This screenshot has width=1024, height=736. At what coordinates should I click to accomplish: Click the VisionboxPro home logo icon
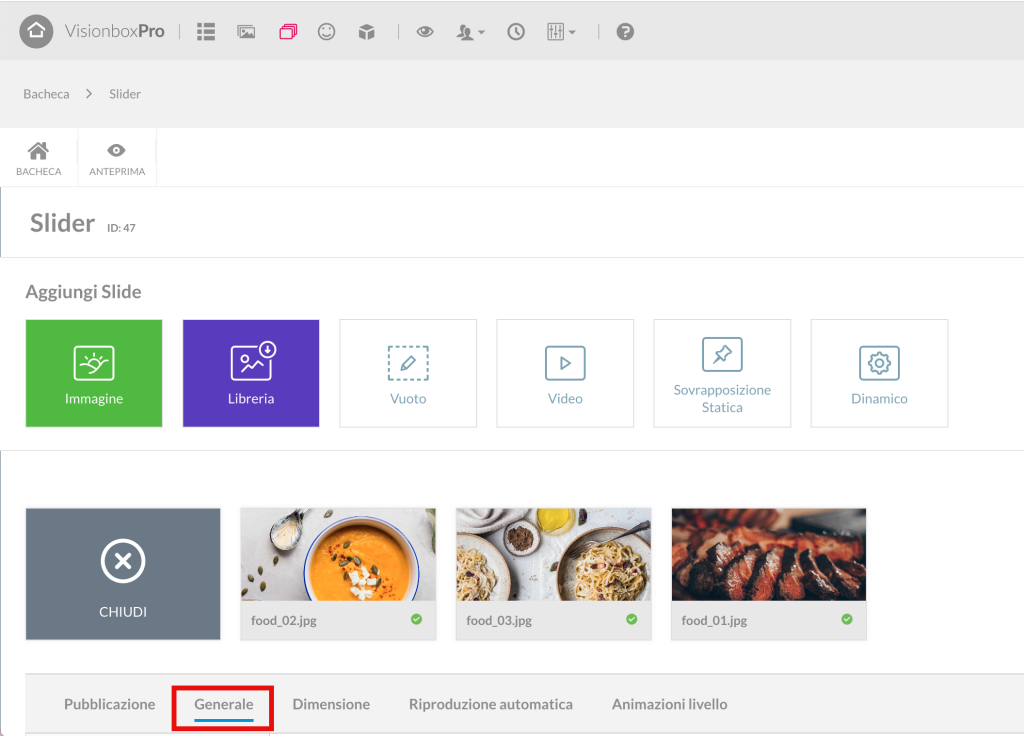(36, 31)
